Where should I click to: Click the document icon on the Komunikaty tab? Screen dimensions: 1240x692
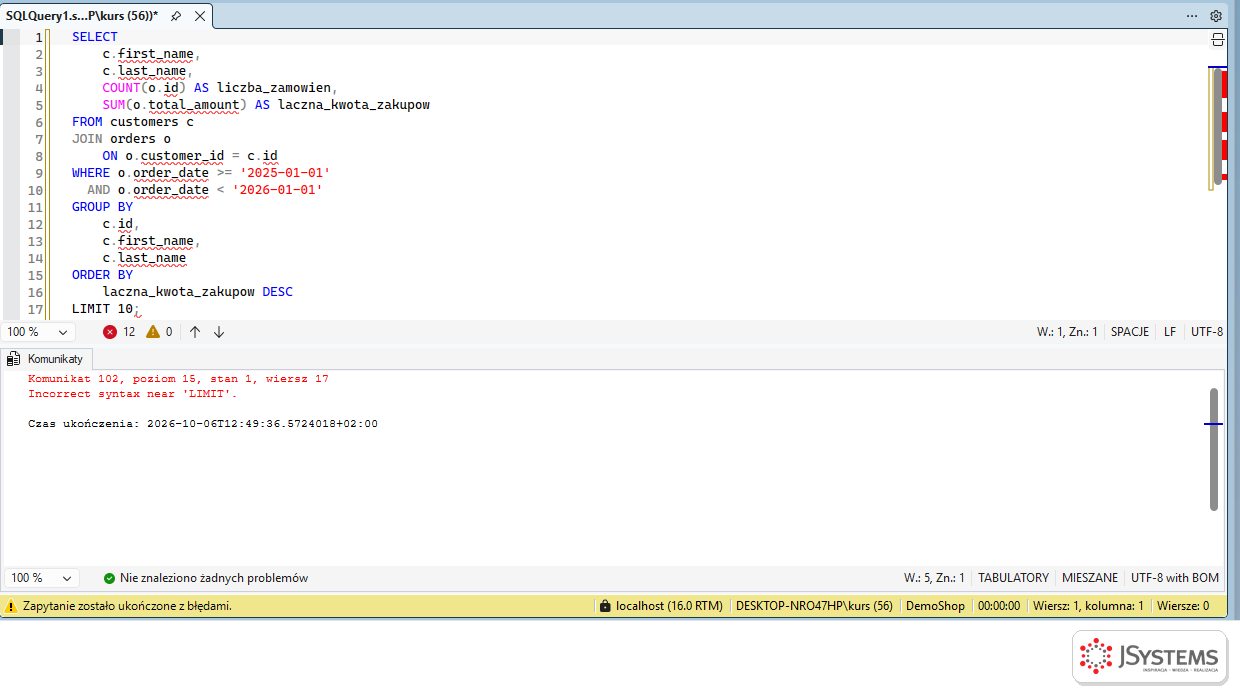14,358
